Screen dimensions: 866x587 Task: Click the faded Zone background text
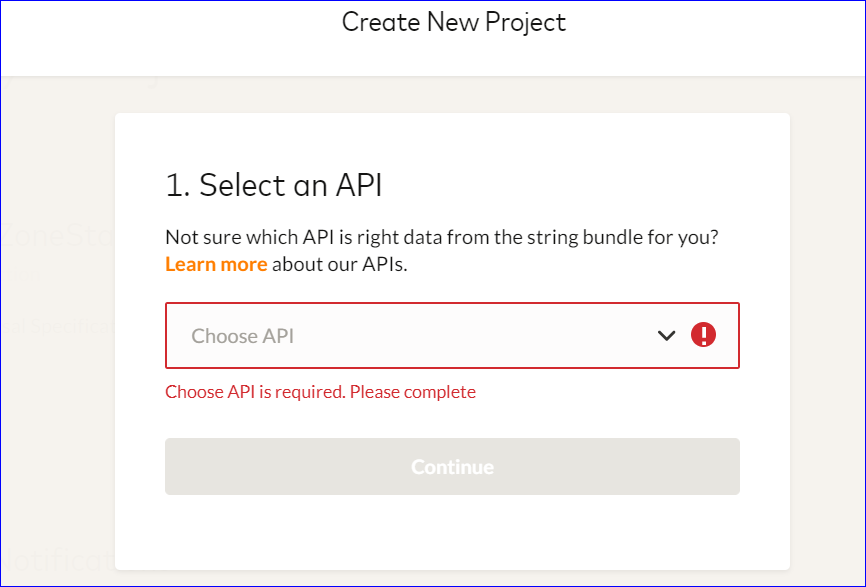[57, 235]
